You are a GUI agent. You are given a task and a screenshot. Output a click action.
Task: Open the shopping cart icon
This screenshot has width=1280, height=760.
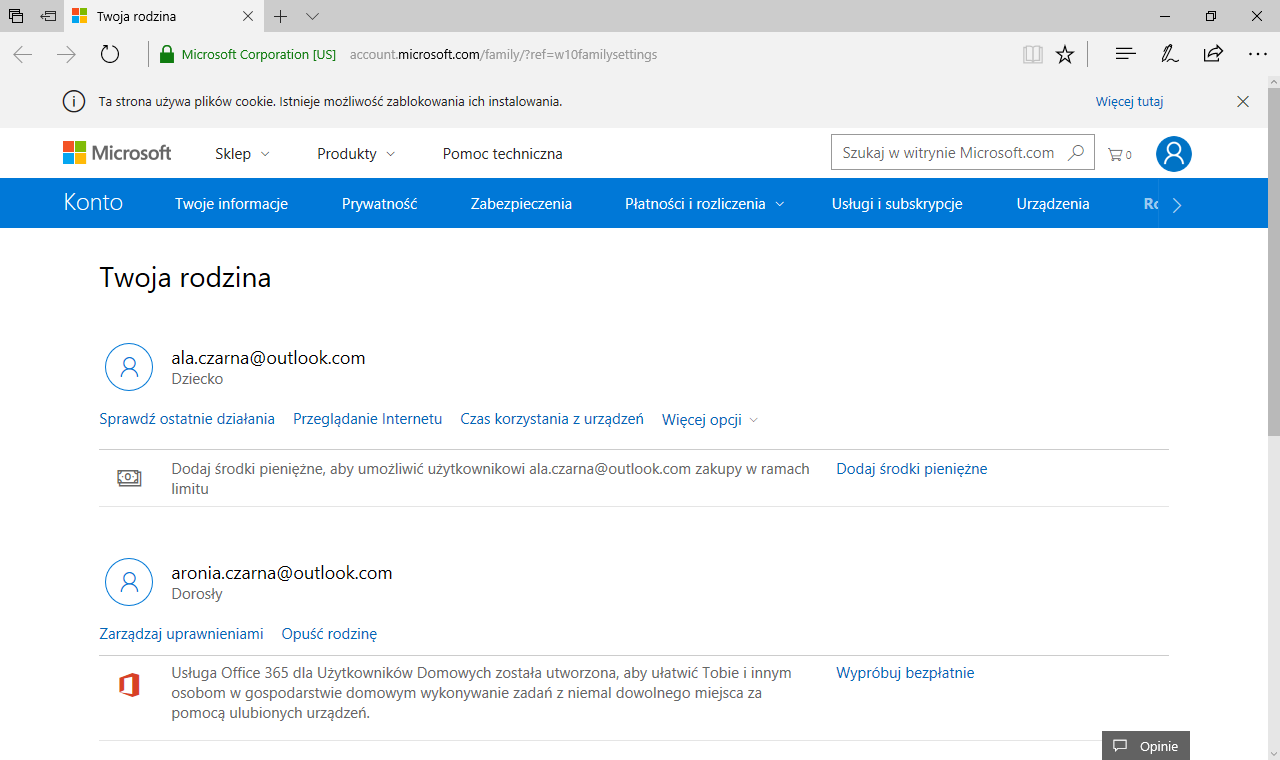pos(1118,154)
